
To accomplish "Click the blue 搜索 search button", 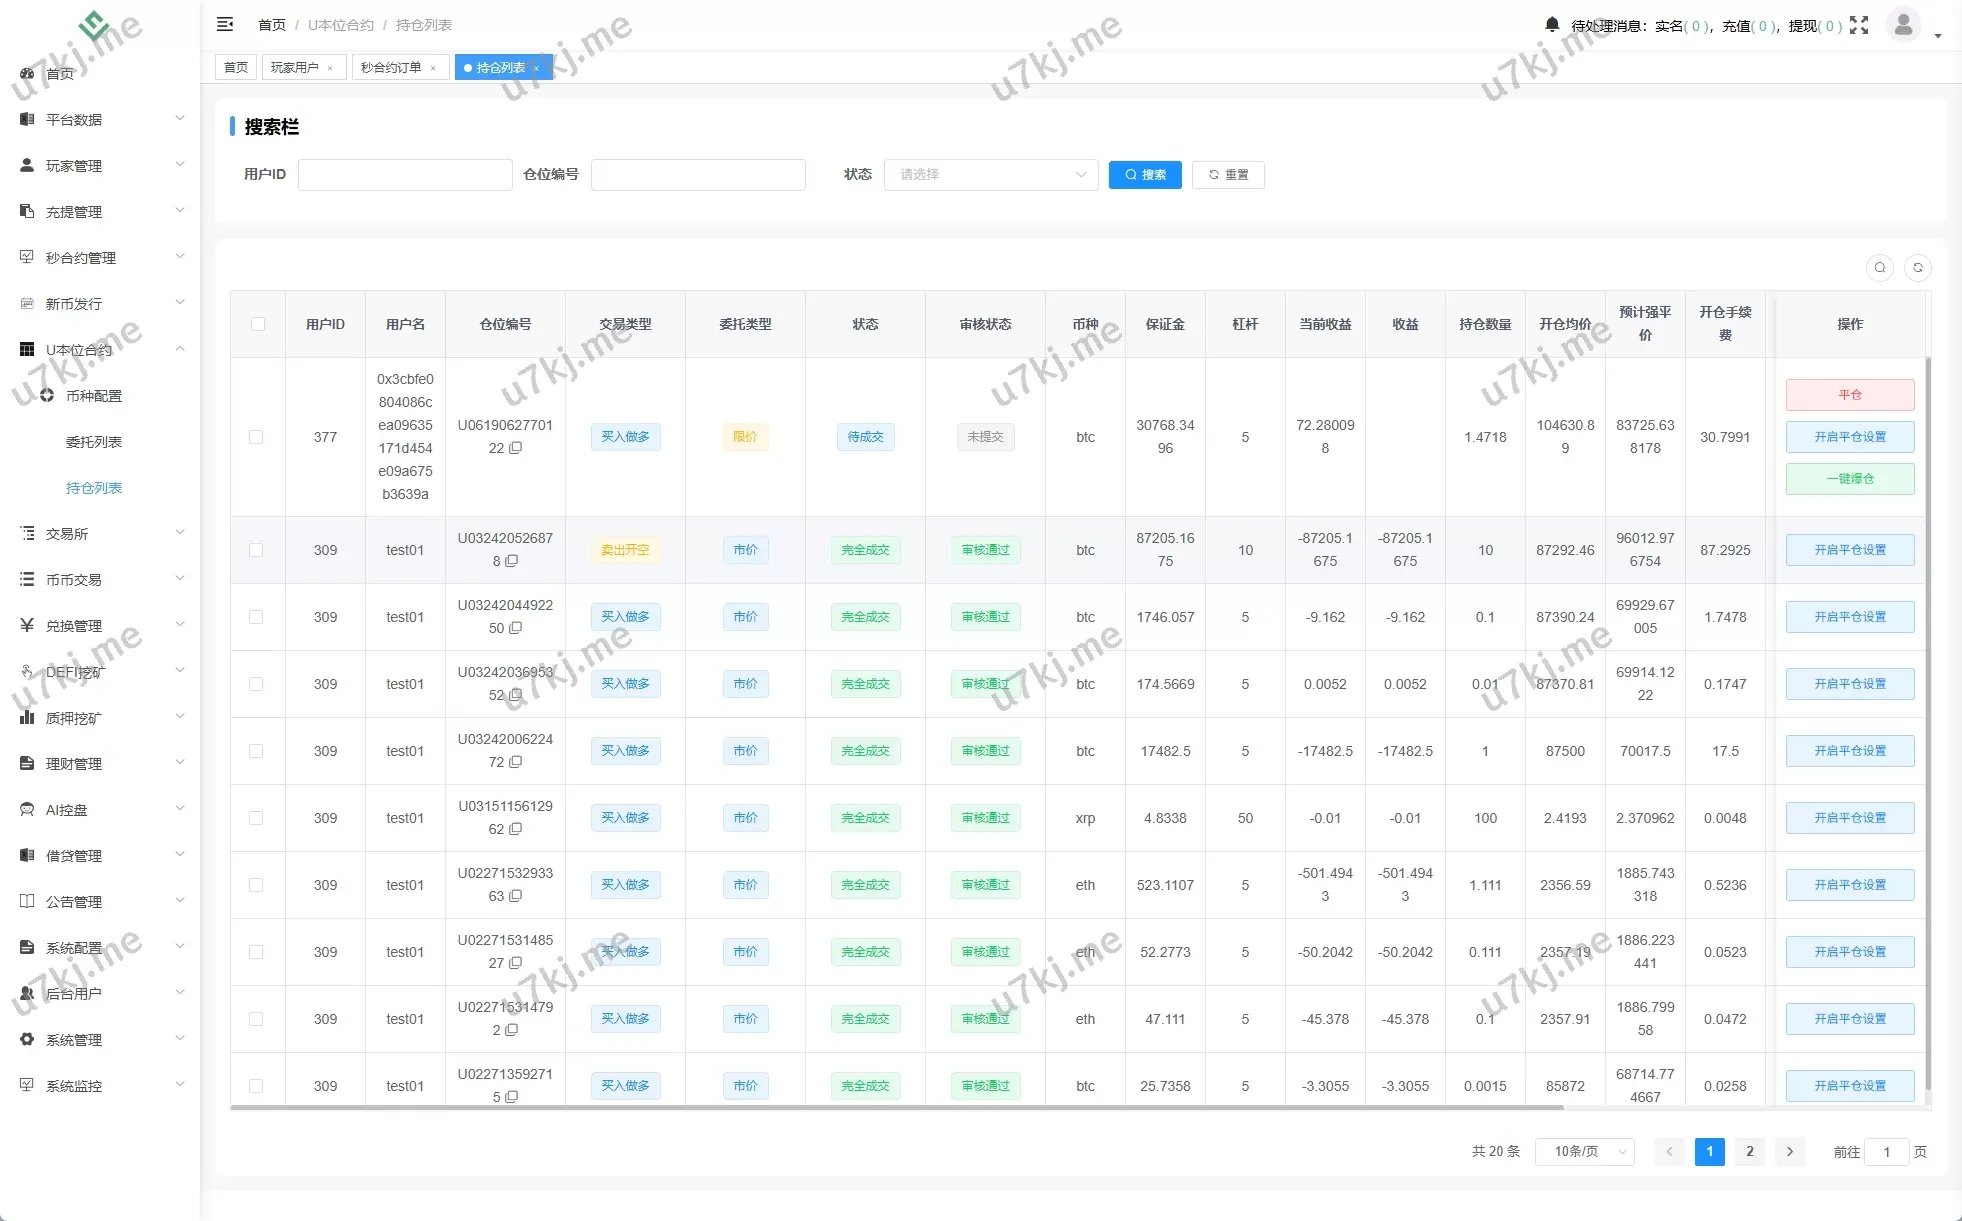I will click(x=1144, y=174).
